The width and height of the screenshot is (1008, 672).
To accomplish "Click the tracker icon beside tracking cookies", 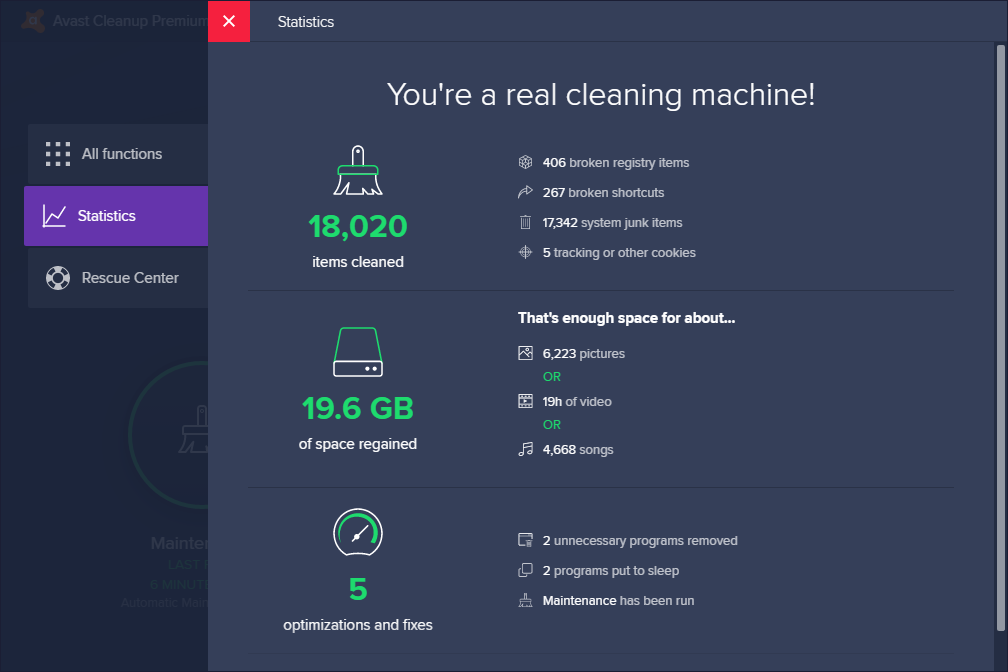I will (x=525, y=252).
